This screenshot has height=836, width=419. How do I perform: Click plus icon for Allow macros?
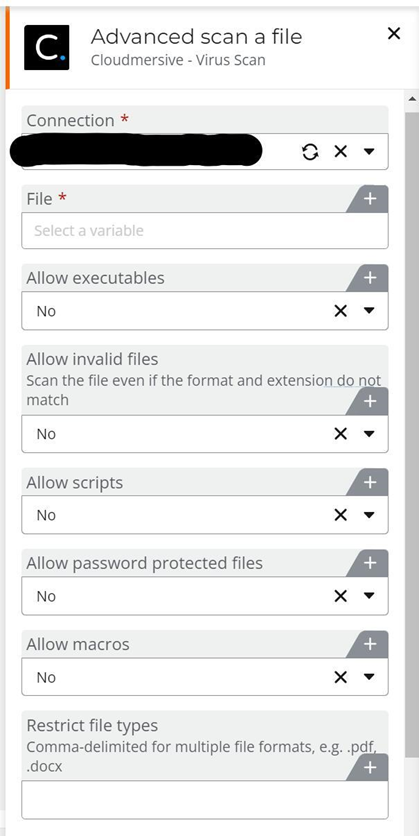click(370, 644)
